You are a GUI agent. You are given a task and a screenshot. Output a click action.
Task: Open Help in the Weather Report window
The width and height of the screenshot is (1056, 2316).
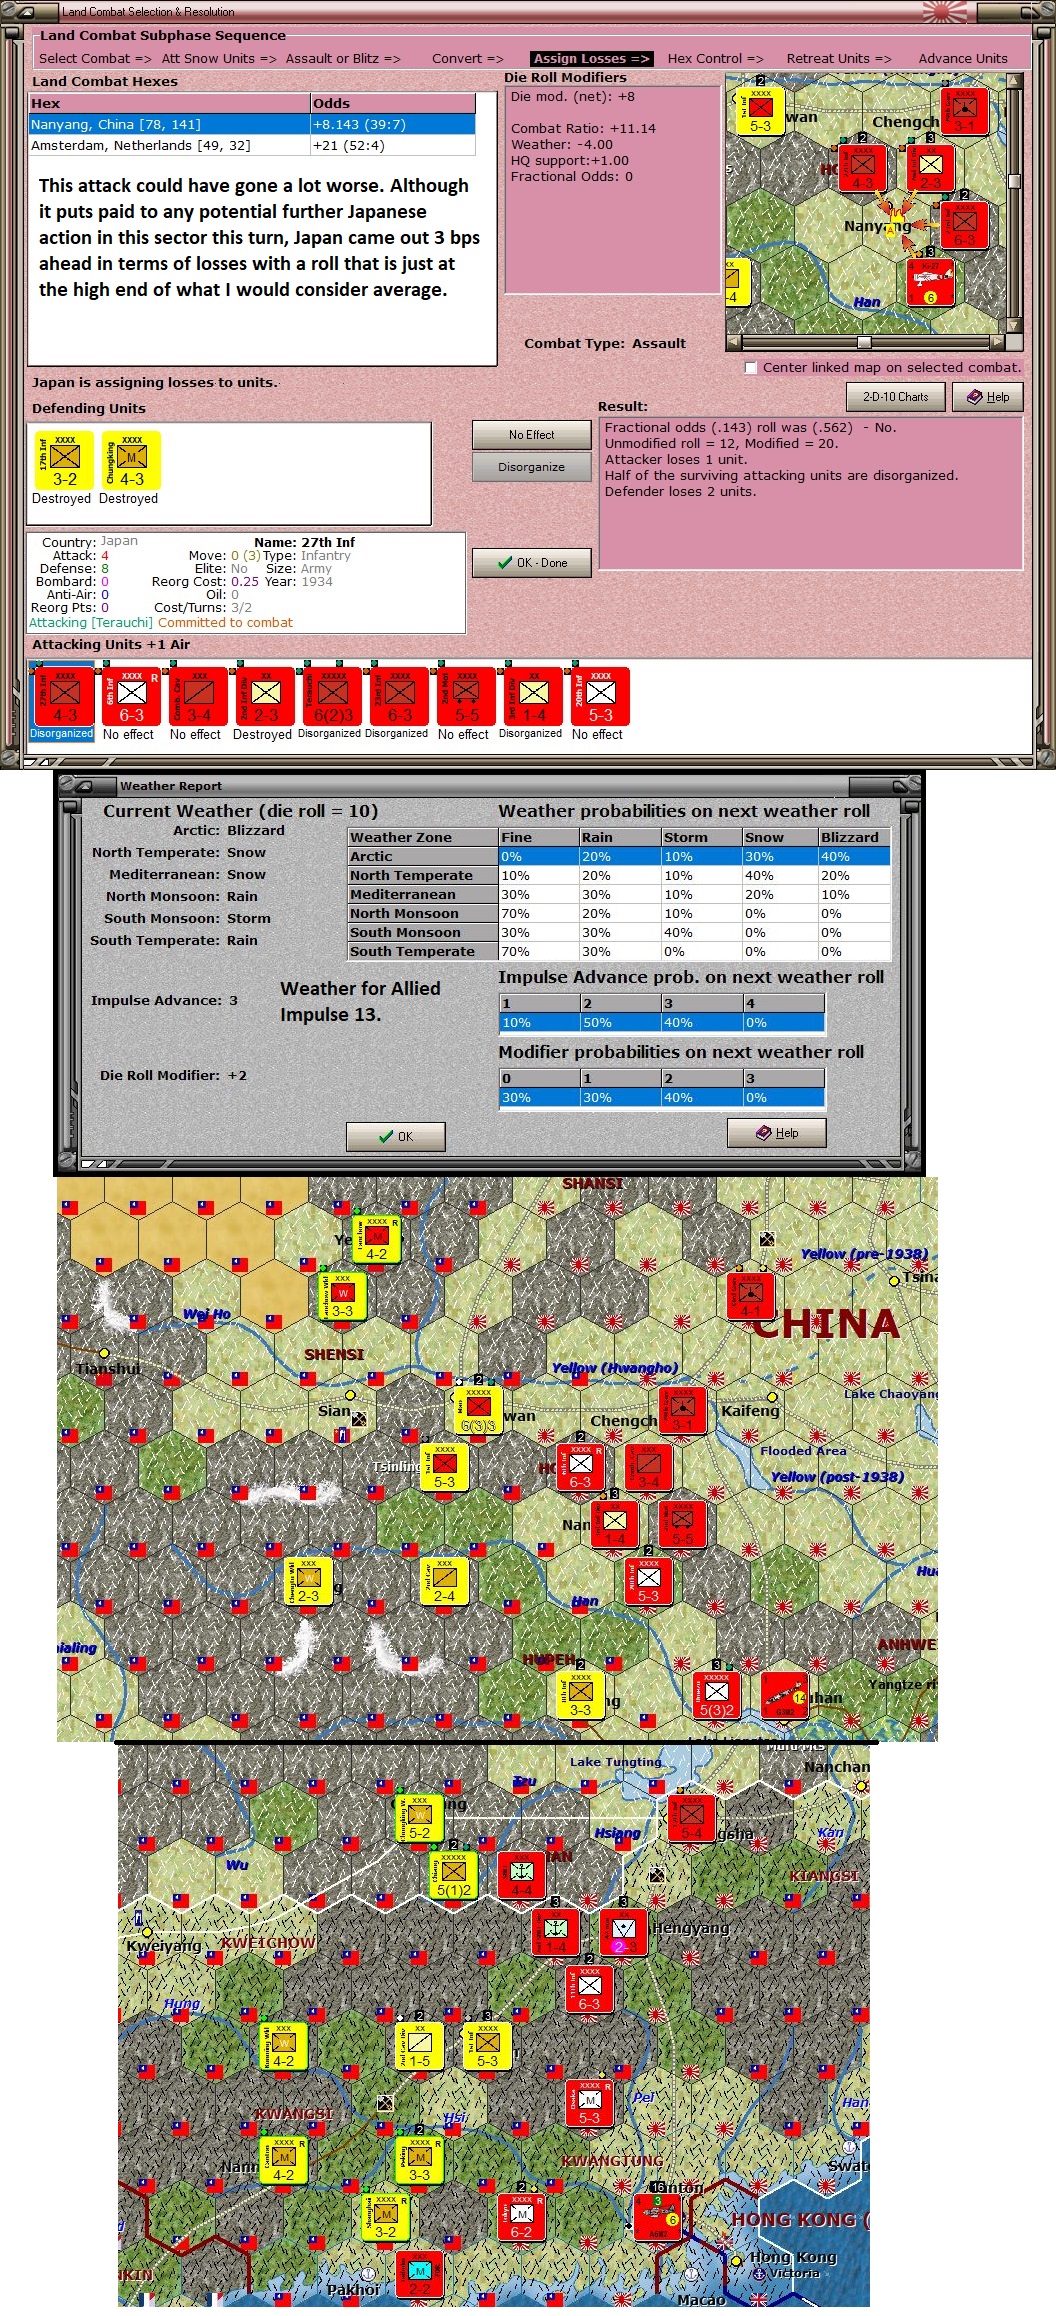[777, 1132]
